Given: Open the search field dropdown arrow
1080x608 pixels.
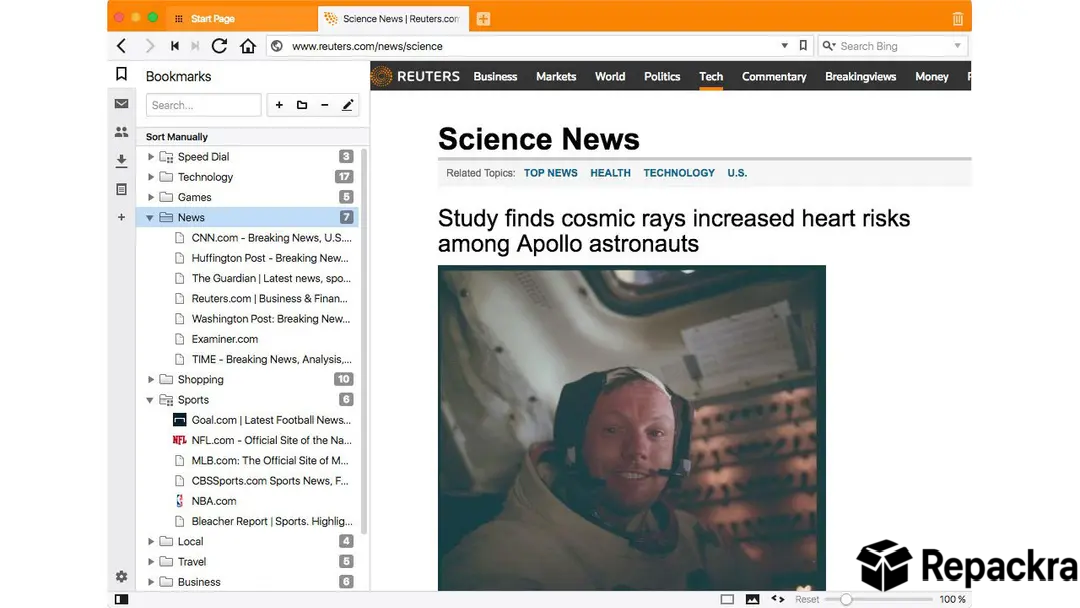Looking at the screenshot, I should 957,46.
